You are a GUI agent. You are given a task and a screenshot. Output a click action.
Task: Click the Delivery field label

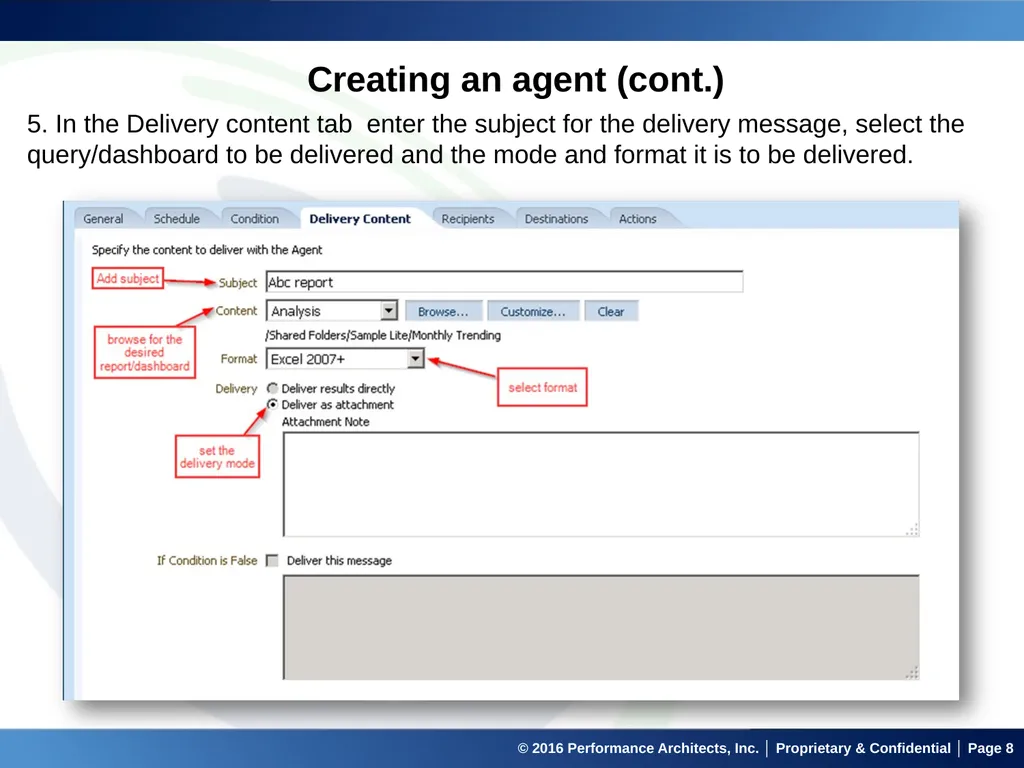(x=236, y=389)
